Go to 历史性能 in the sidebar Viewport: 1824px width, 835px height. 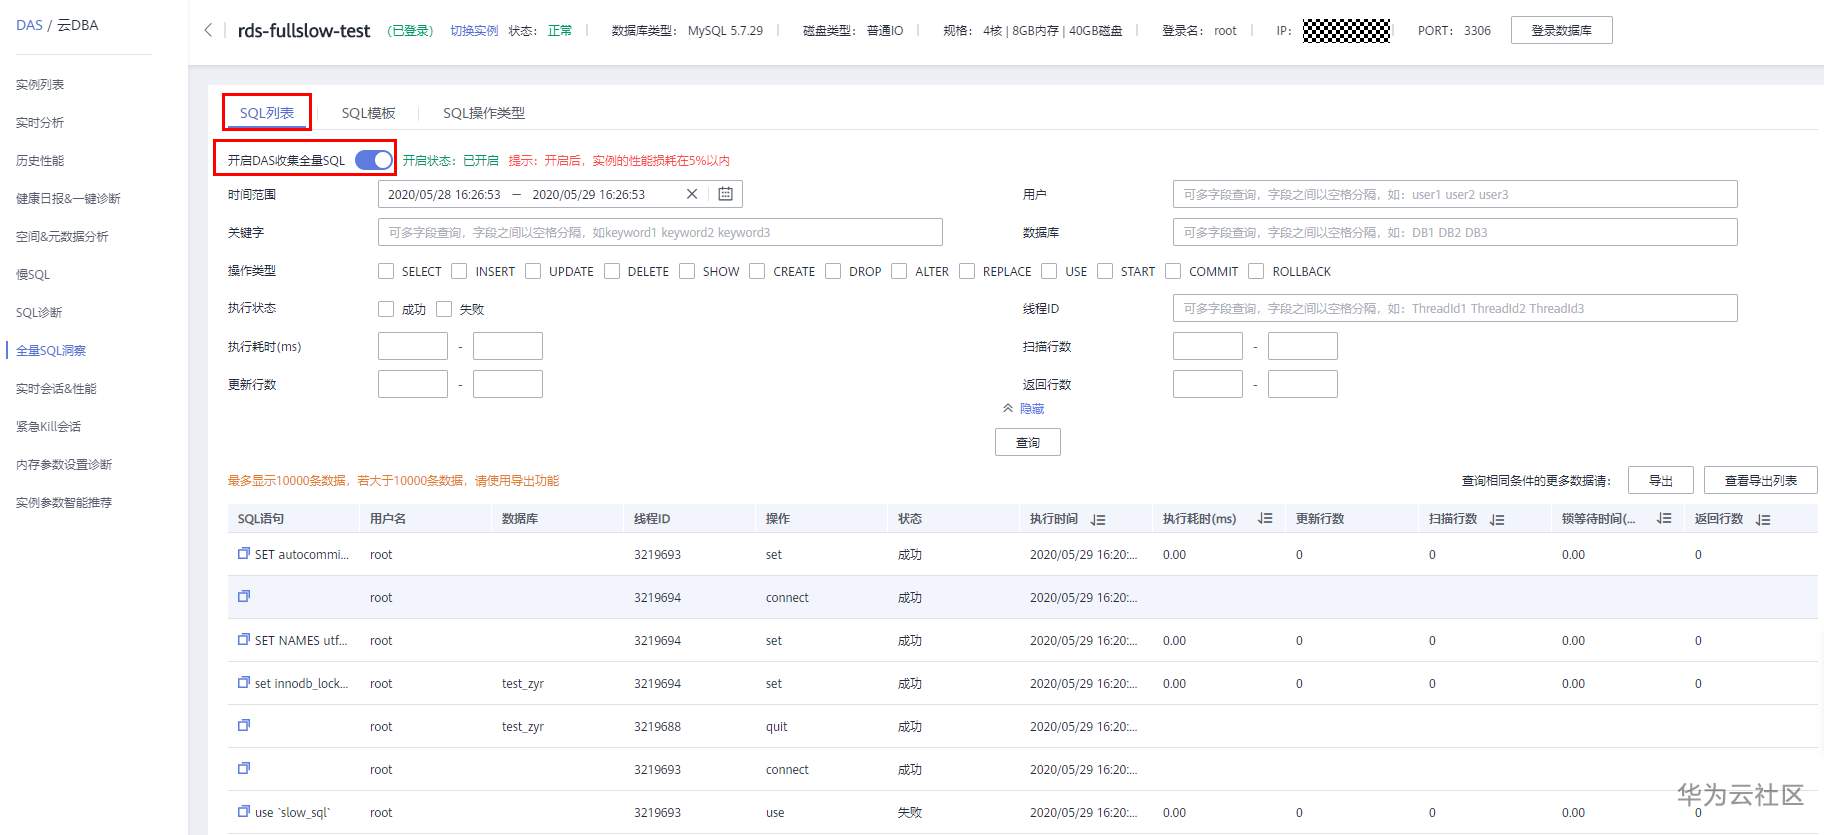(x=40, y=161)
